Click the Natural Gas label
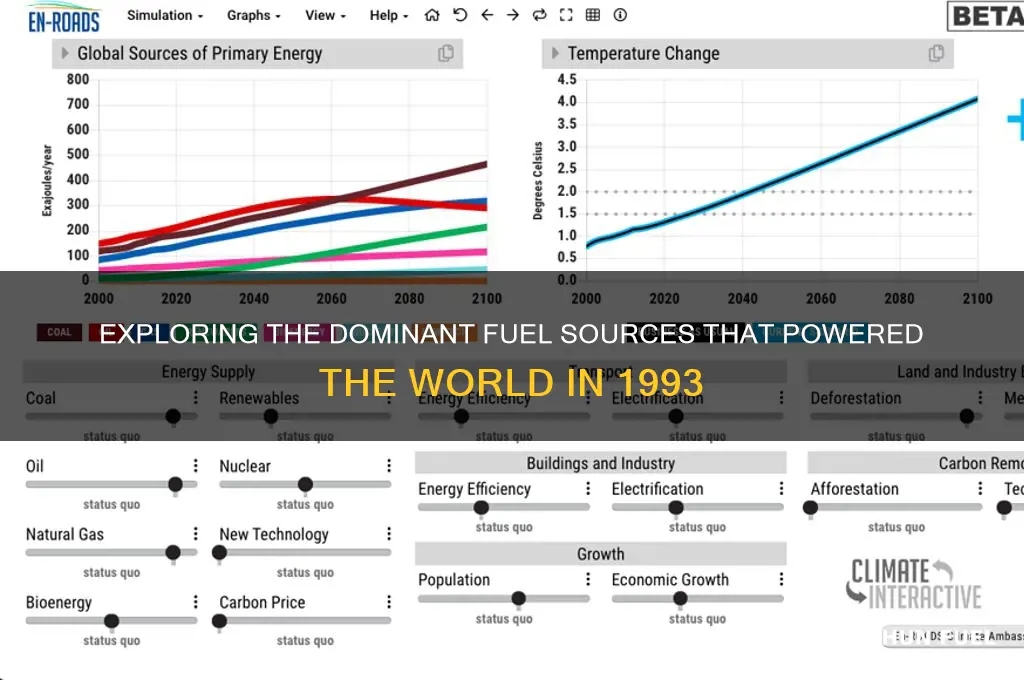The height and width of the screenshot is (680, 1024). pyautogui.click(x=65, y=534)
